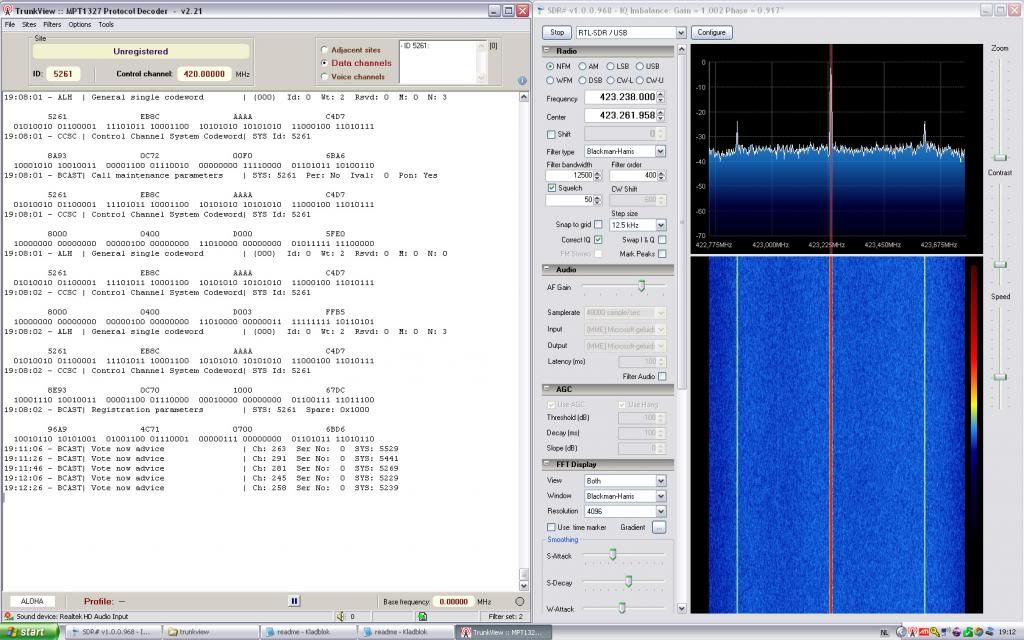The image size is (1024, 640).
Task: Click the Control channel 420.00000 field
Action: pos(204,74)
